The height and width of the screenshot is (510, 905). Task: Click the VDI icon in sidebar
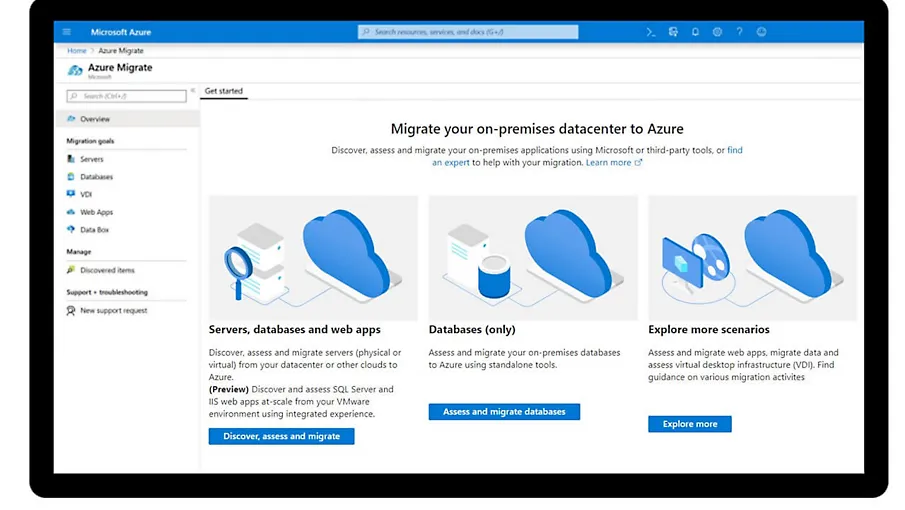[x=71, y=194]
